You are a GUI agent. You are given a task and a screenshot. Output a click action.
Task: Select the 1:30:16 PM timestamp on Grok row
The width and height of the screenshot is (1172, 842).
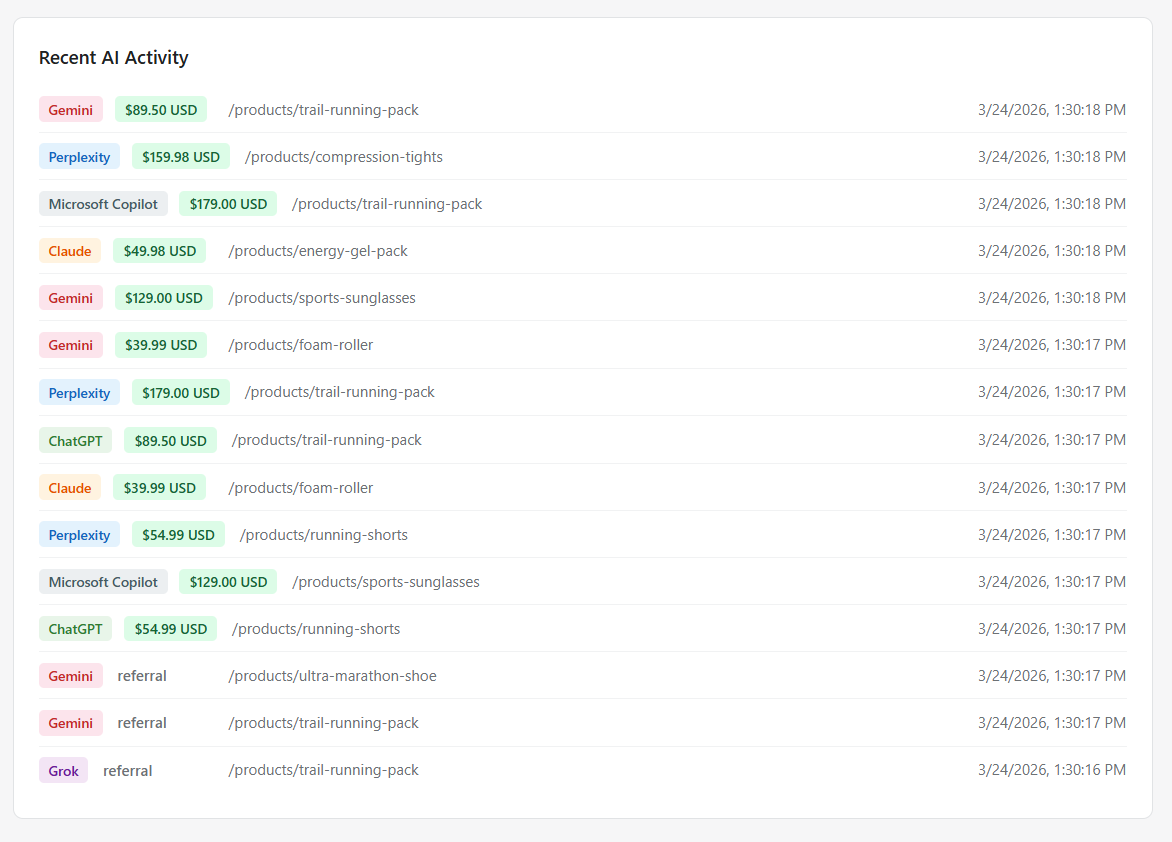point(1052,770)
